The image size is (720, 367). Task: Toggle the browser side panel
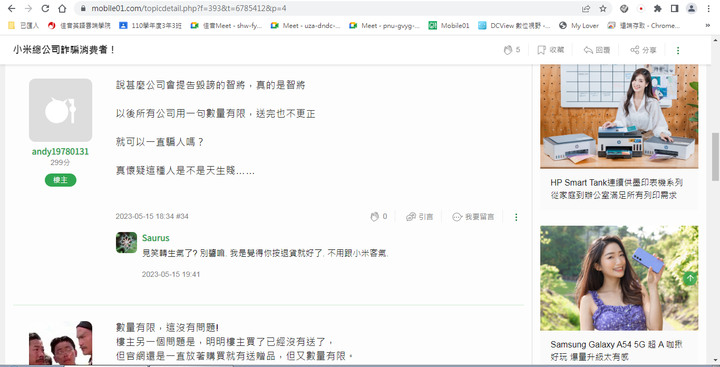pyautogui.click(x=675, y=8)
